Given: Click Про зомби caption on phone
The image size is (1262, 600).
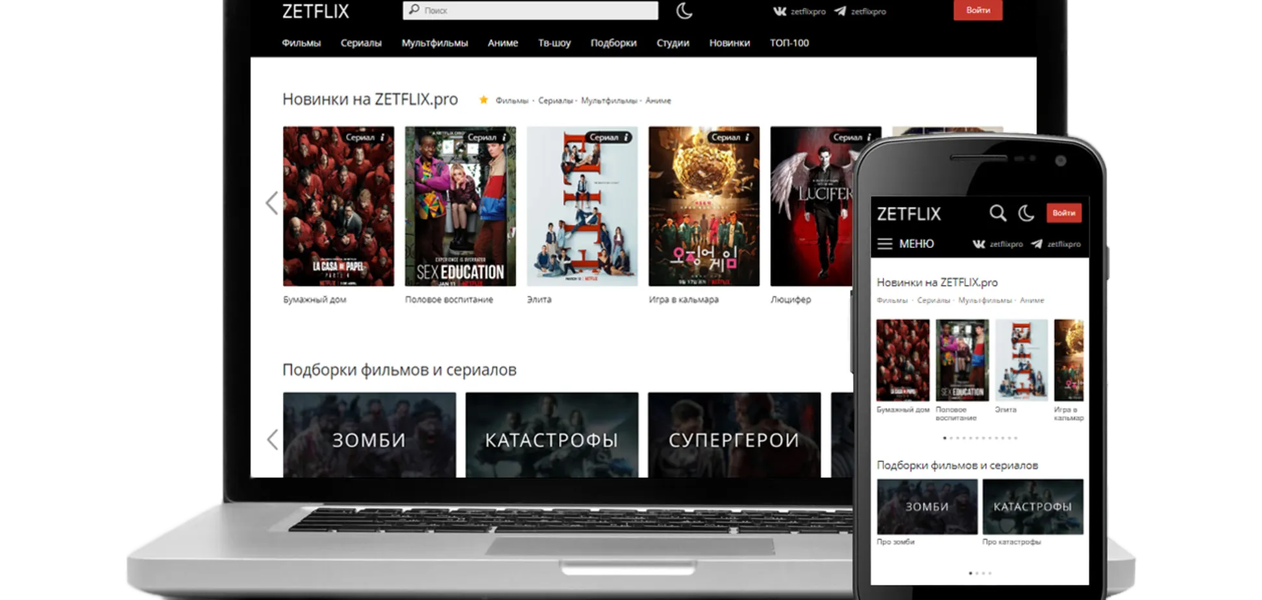Looking at the screenshot, I should 896,542.
